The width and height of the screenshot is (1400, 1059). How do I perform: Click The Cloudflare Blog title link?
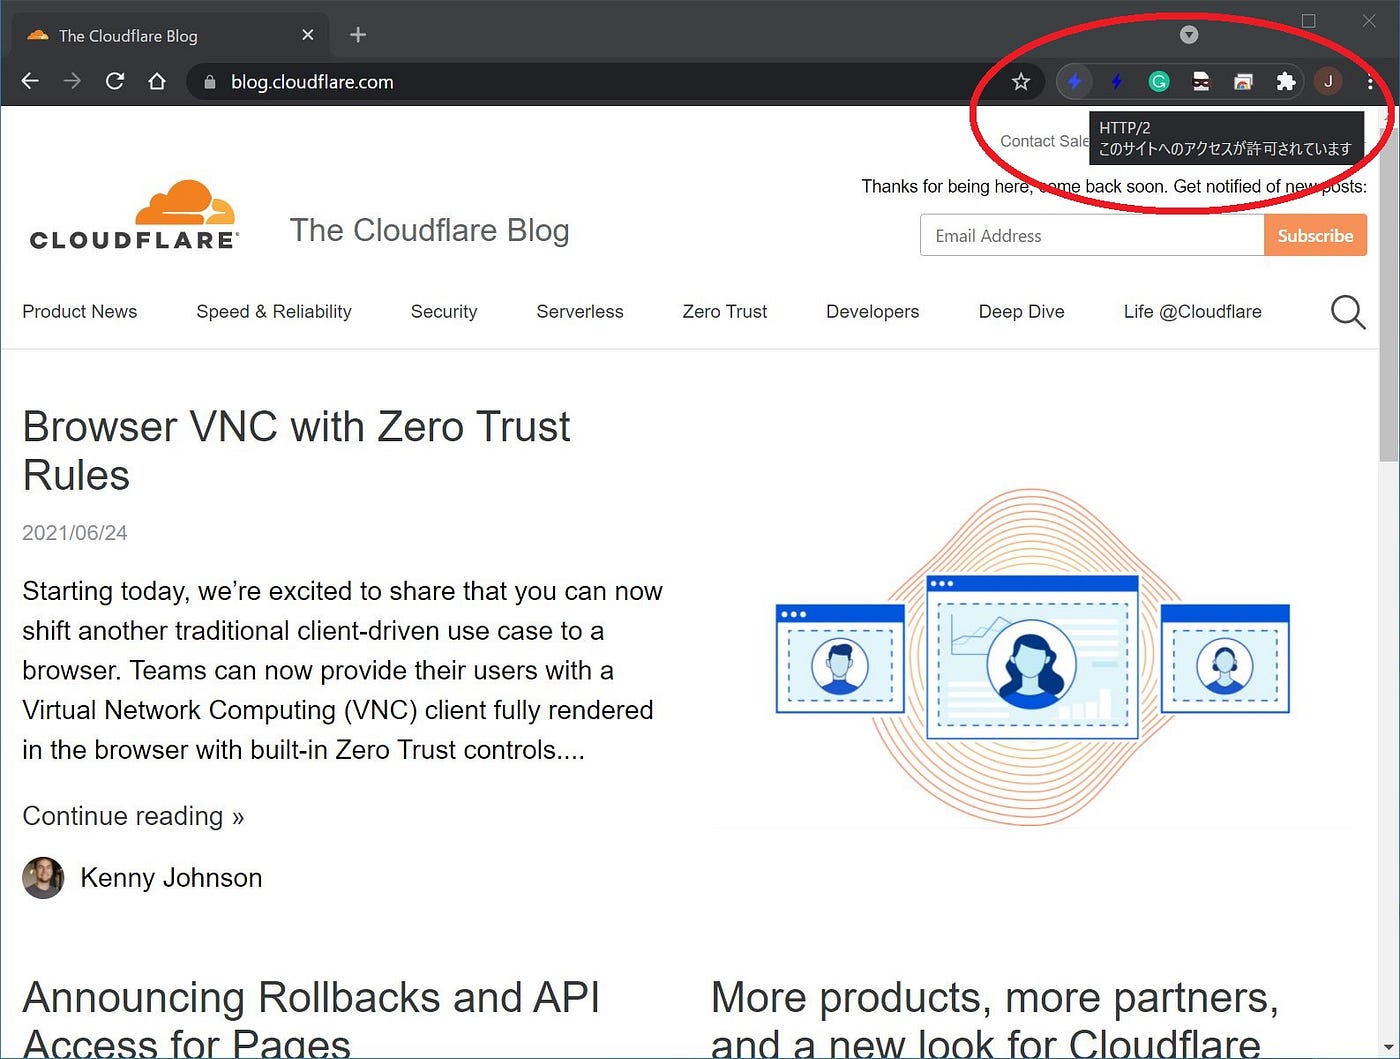(430, 230)
